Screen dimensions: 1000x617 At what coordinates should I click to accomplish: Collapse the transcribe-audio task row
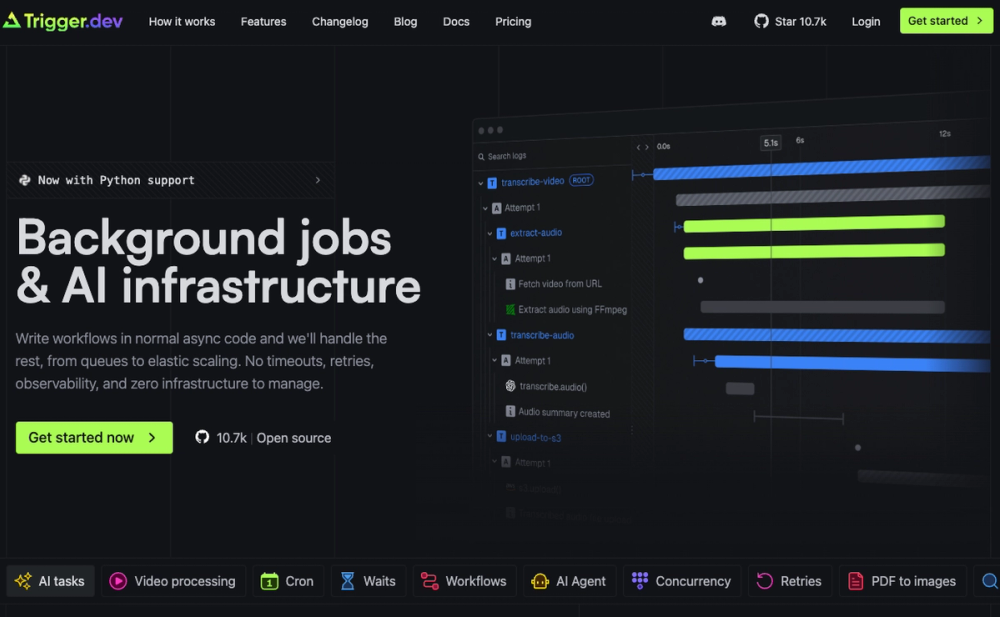[x=490, y=334]
